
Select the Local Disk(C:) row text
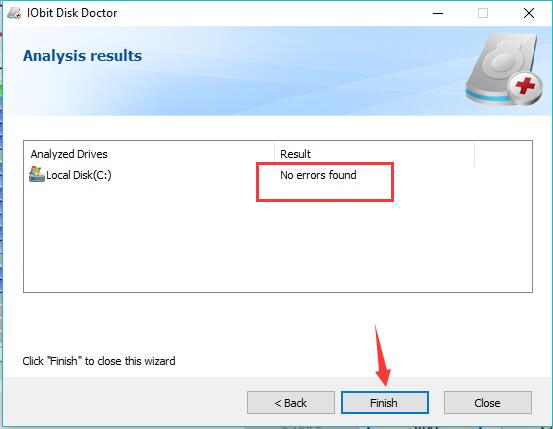(x=79, y=175)
